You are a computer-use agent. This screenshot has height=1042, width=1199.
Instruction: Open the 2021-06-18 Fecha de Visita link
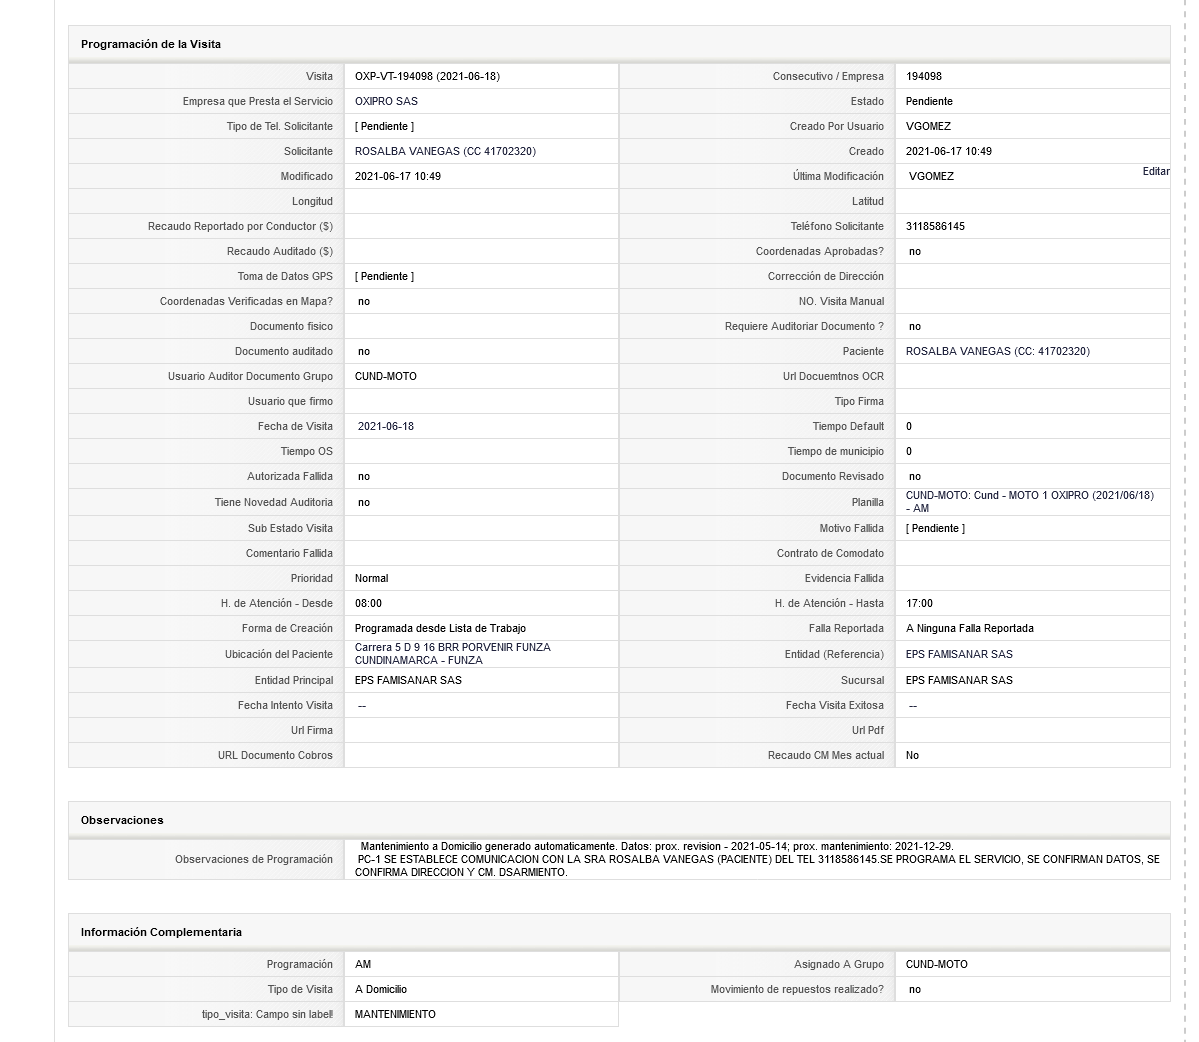click(385, 427)
